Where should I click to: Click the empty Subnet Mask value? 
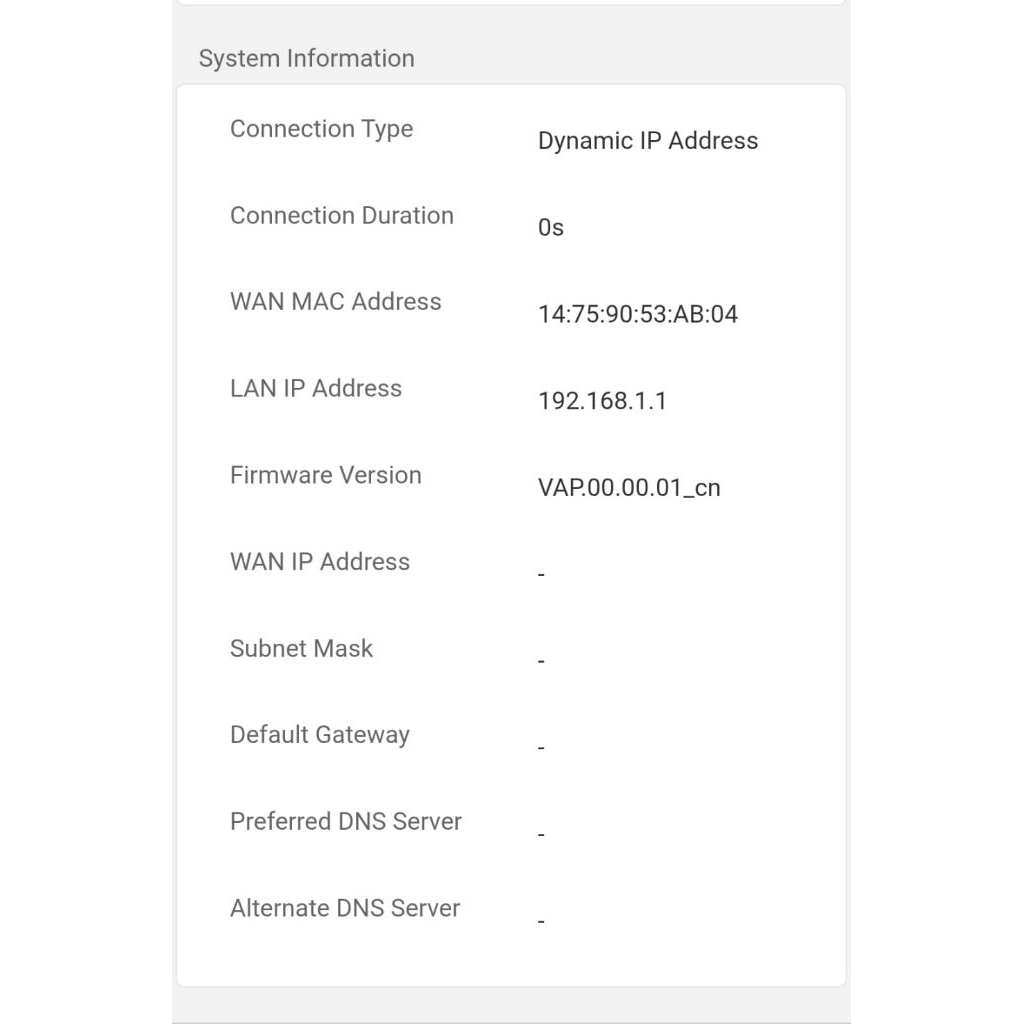tap(541, 662)
